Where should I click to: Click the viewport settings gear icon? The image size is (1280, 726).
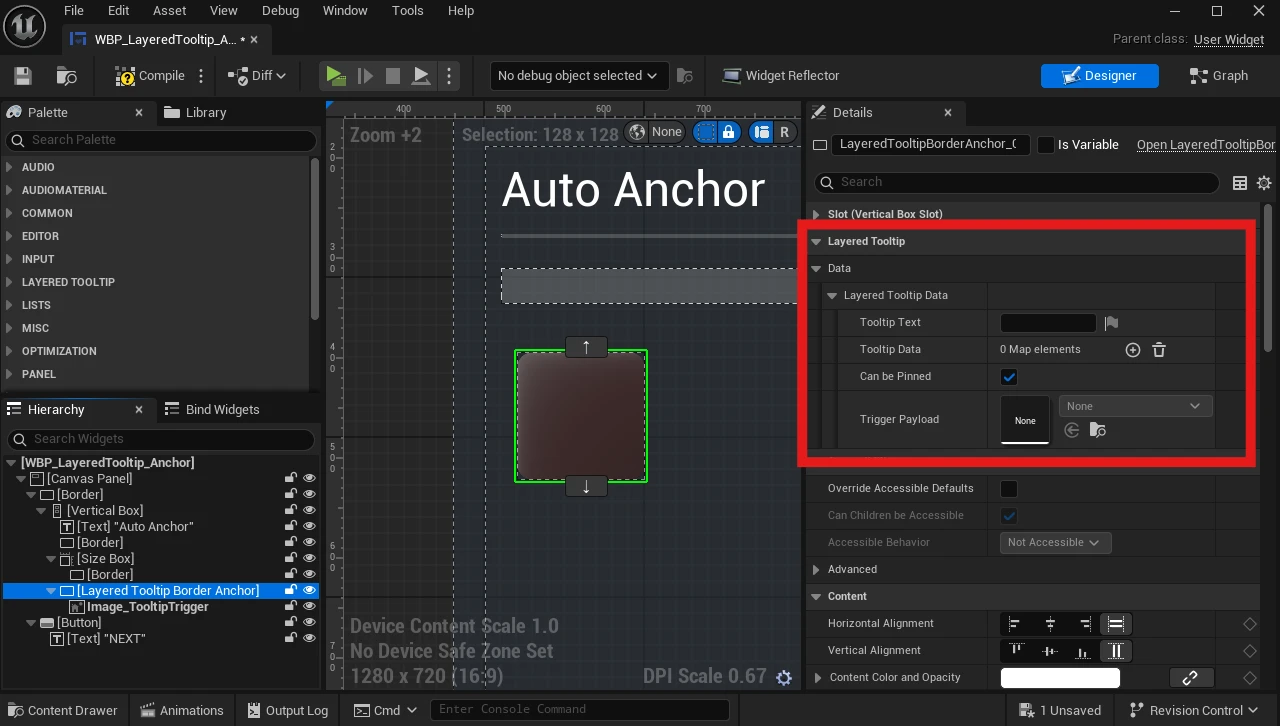(x=784, y=678)
